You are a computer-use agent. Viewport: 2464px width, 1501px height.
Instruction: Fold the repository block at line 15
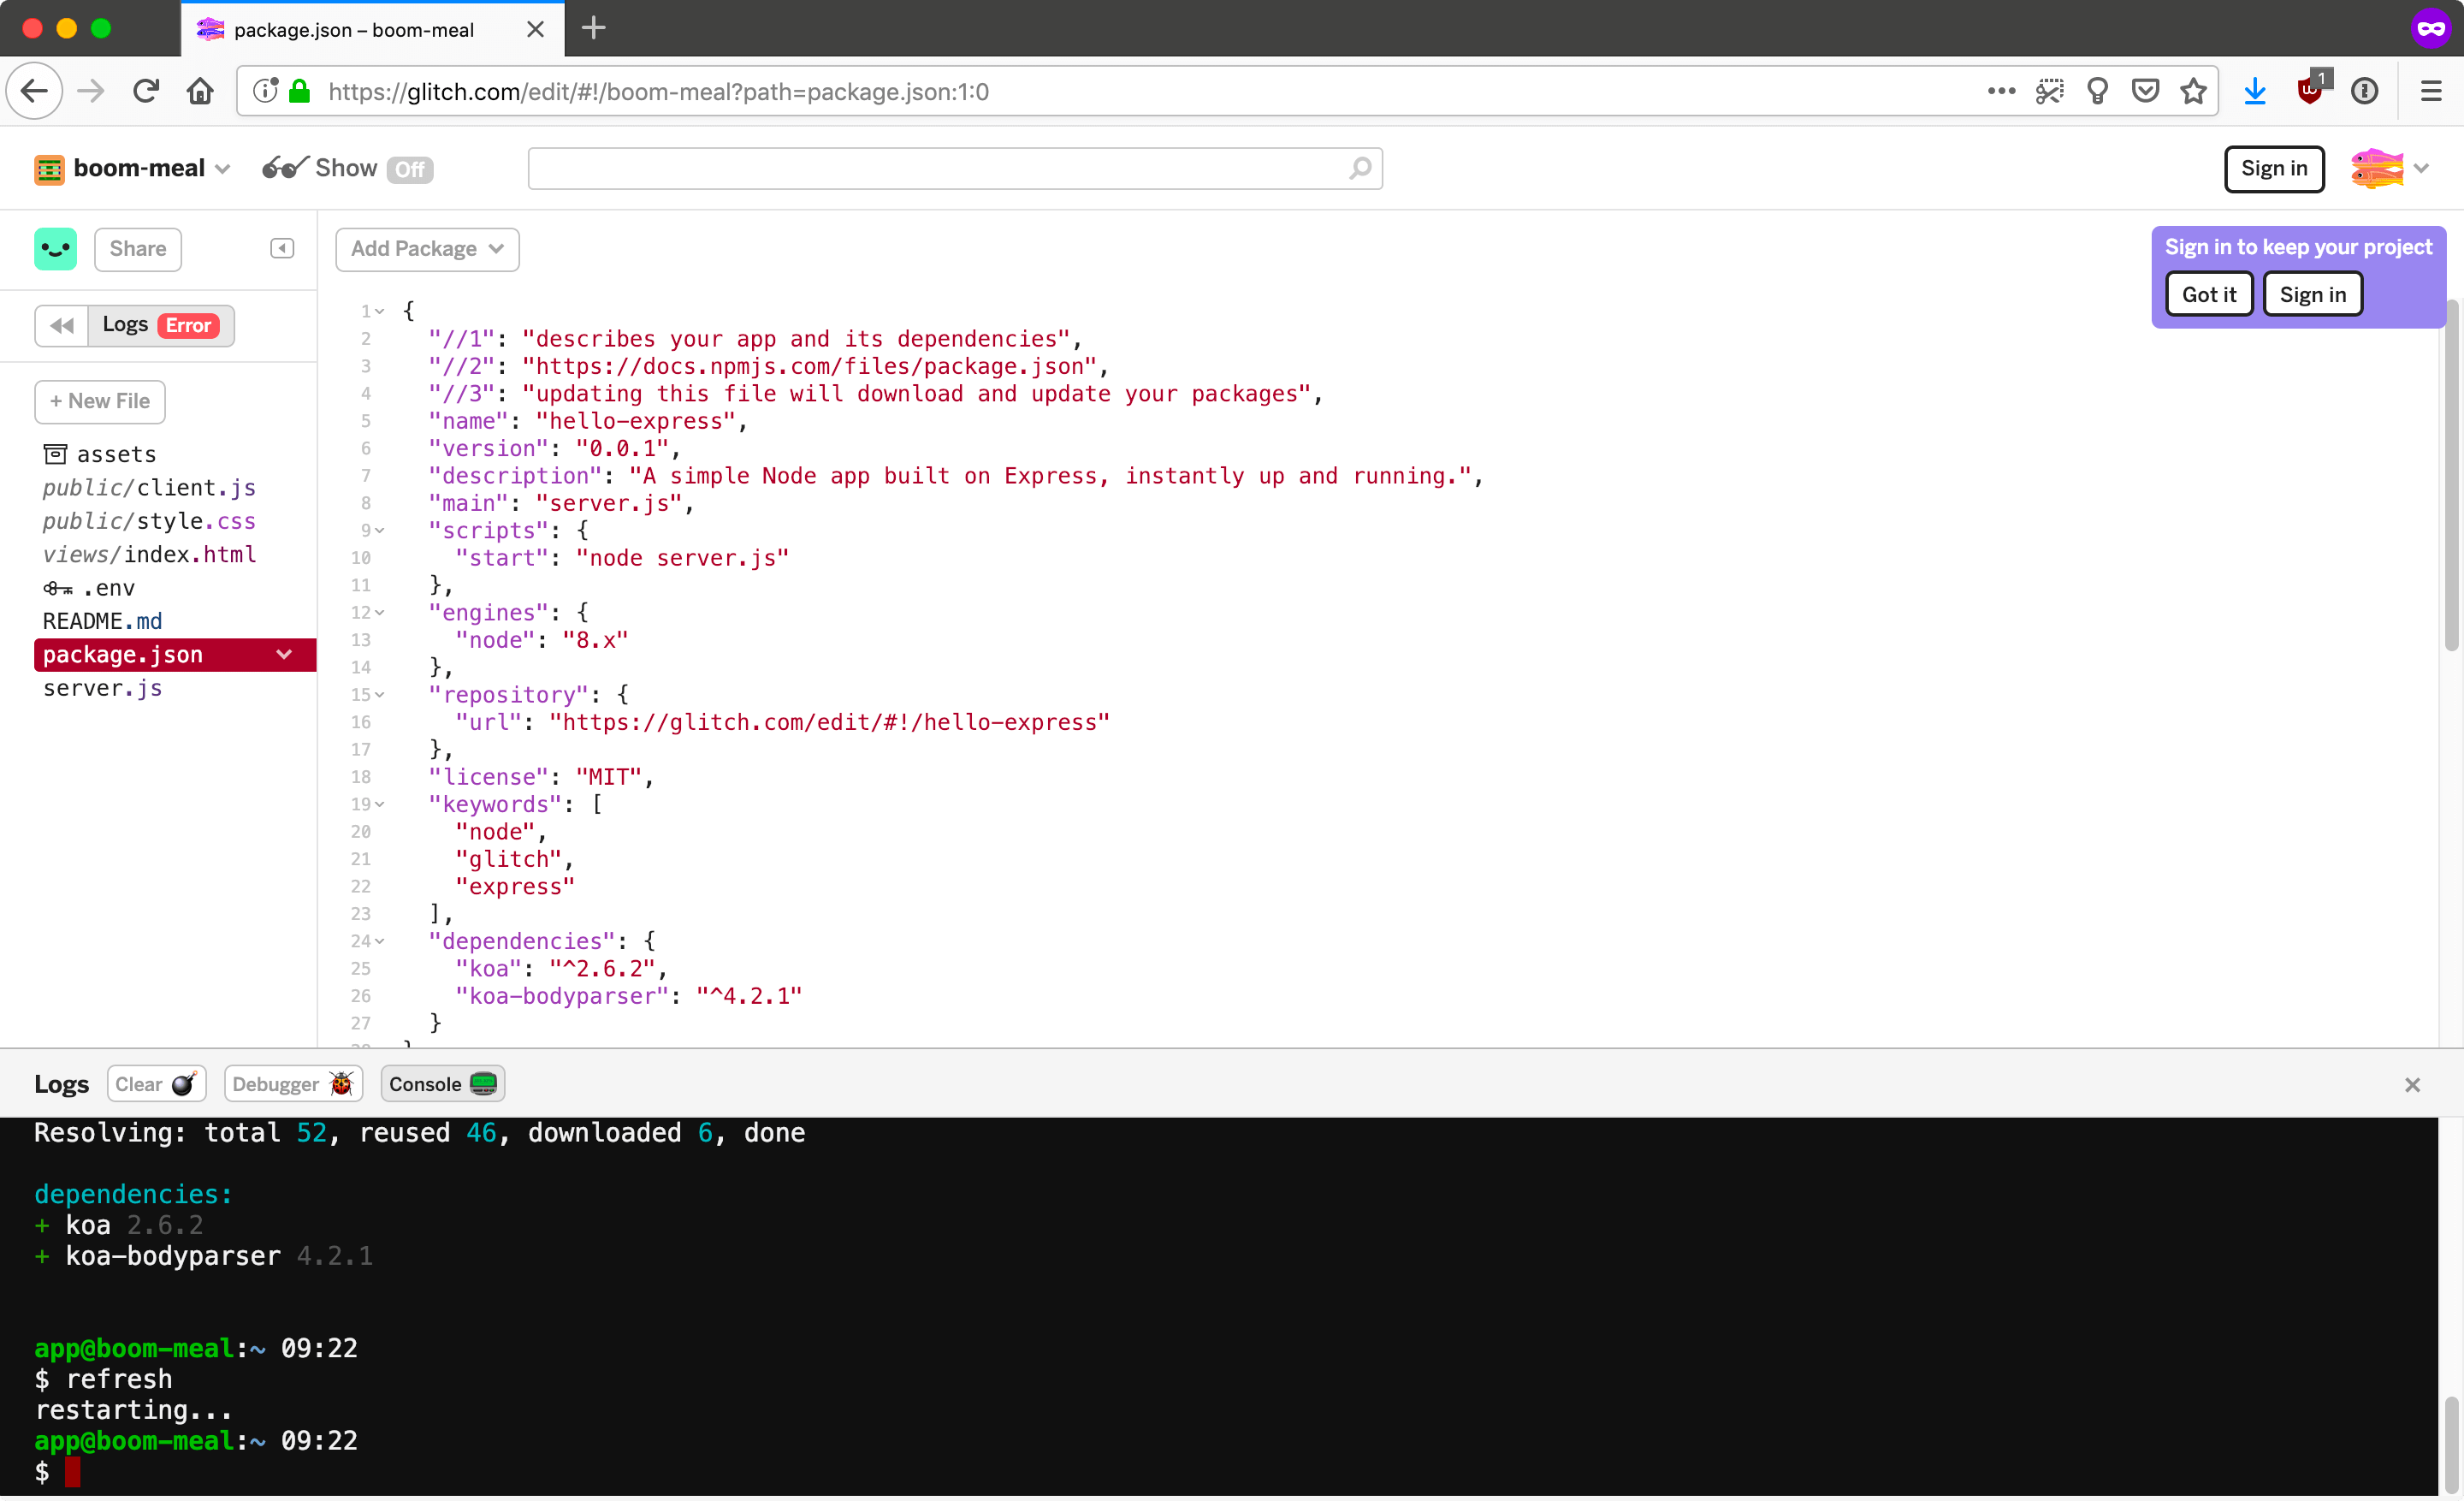point(380,694)
